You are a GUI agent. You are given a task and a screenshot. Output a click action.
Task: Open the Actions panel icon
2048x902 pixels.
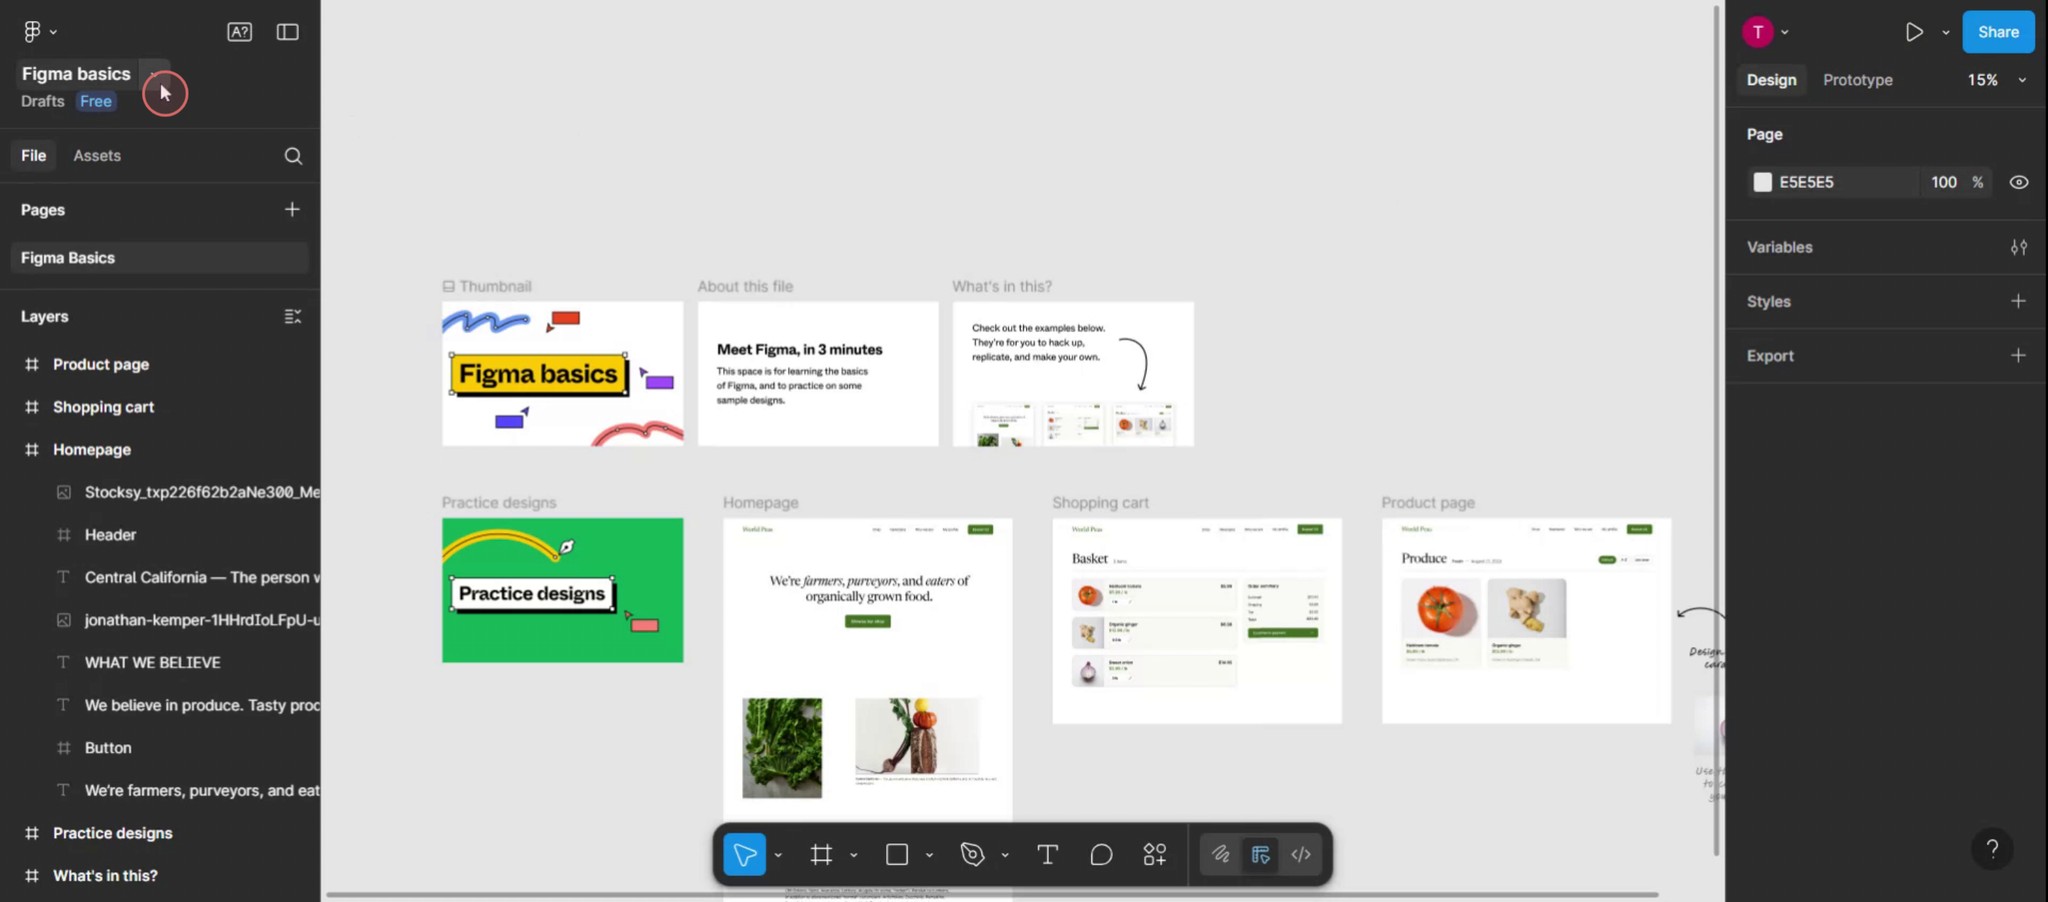pos(1154,854)
